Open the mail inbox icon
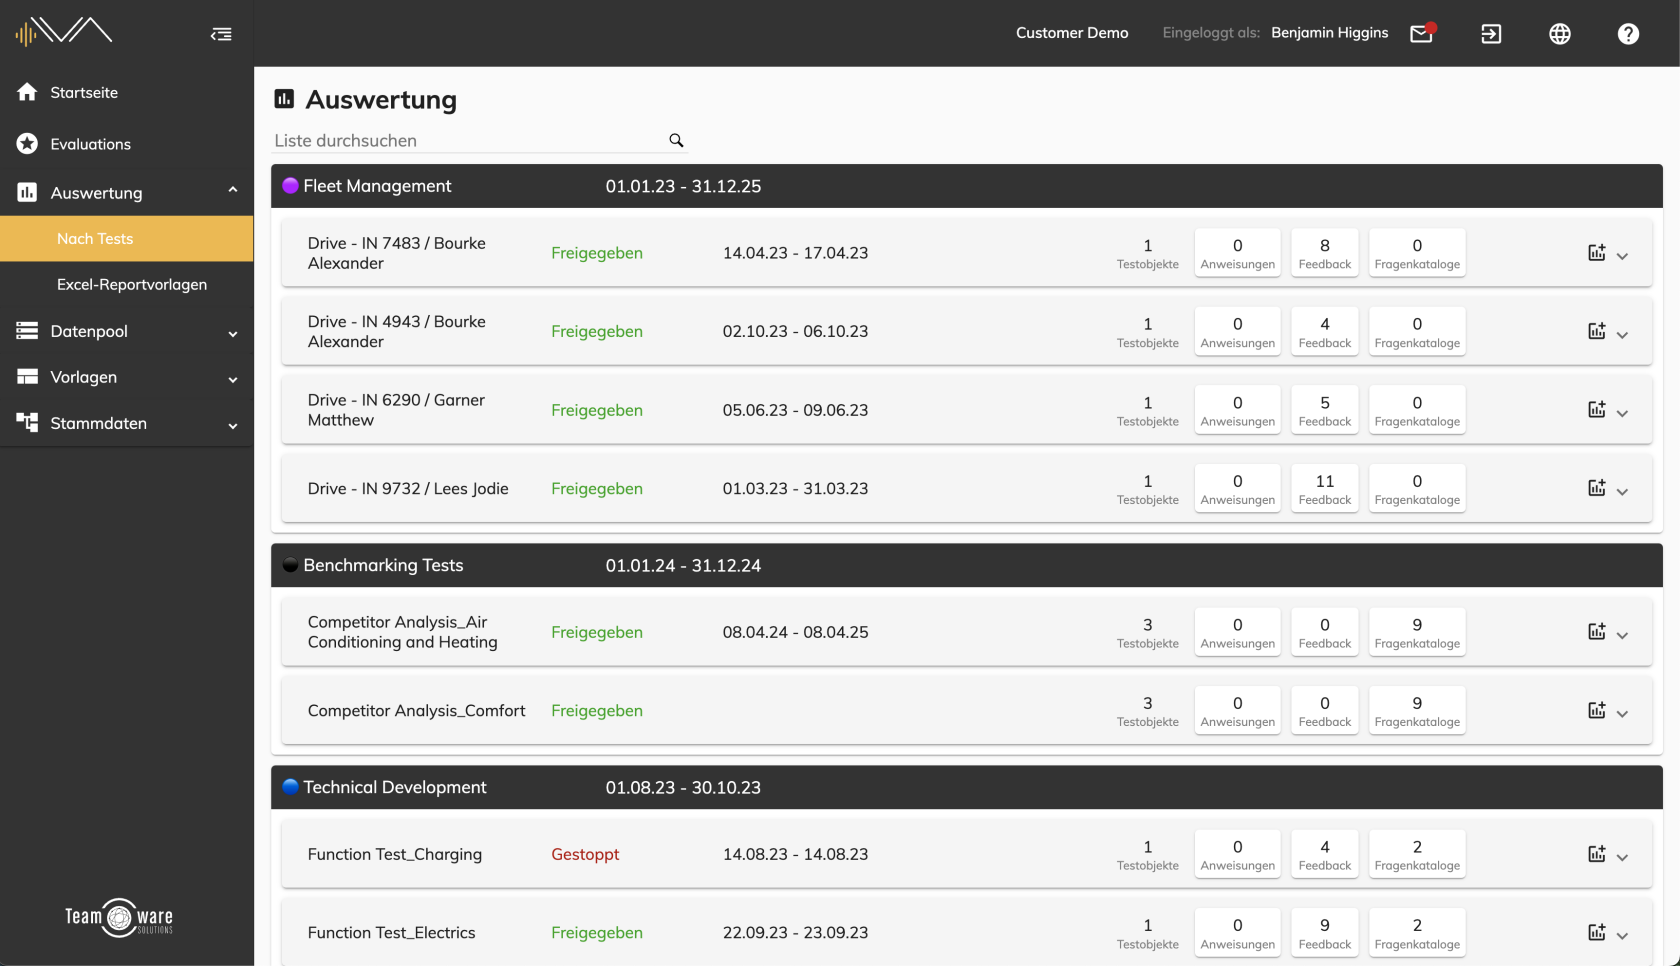 click(x=1422, y=33)
